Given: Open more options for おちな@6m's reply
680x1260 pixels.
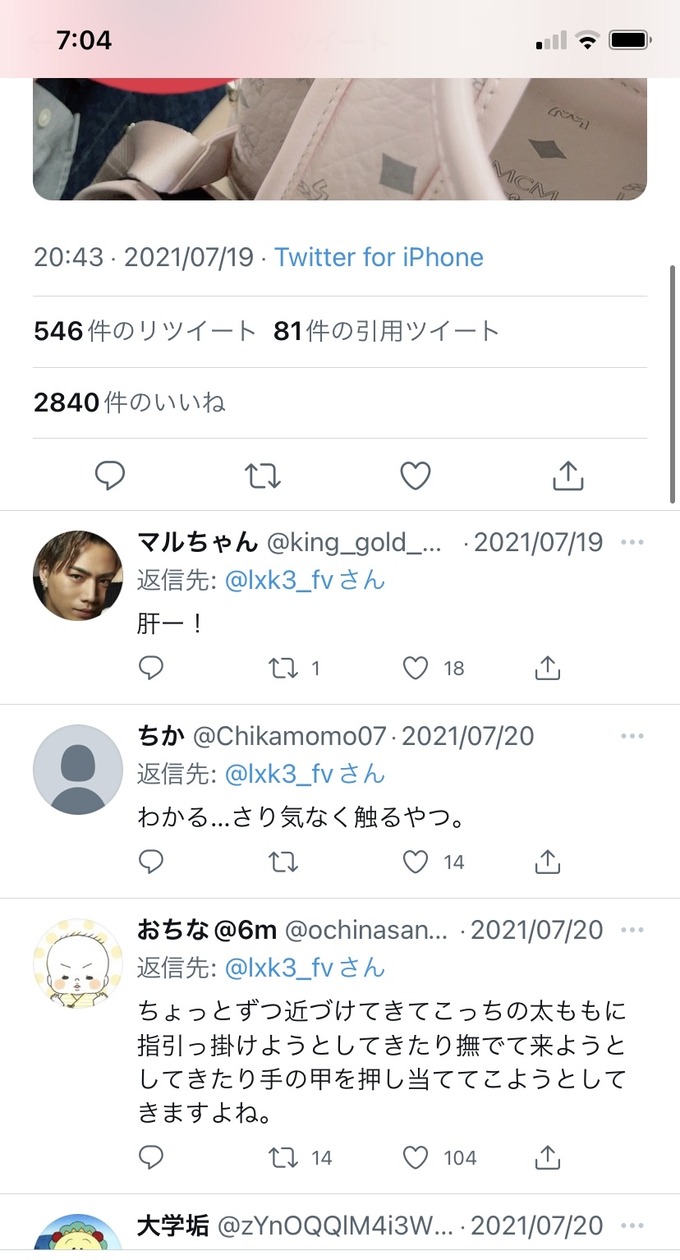Looking at the screenshot, I should [x=632, y=929].
